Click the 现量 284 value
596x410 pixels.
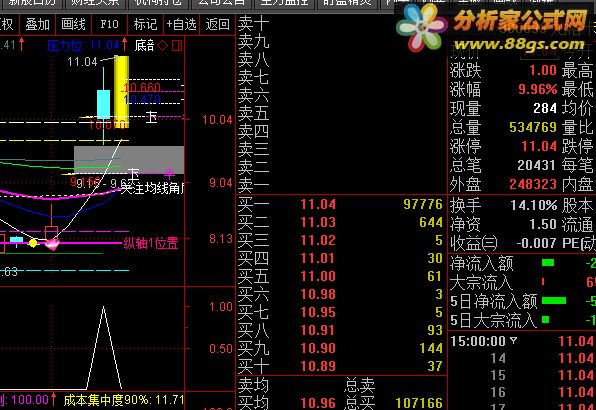tap(545, 108)
